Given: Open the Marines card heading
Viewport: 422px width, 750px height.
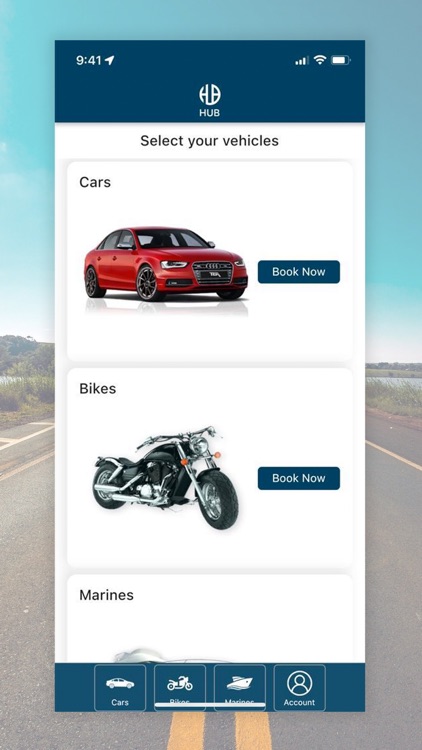Looking at the screenshot, I should pyautogui.click(x=106, y=595).
